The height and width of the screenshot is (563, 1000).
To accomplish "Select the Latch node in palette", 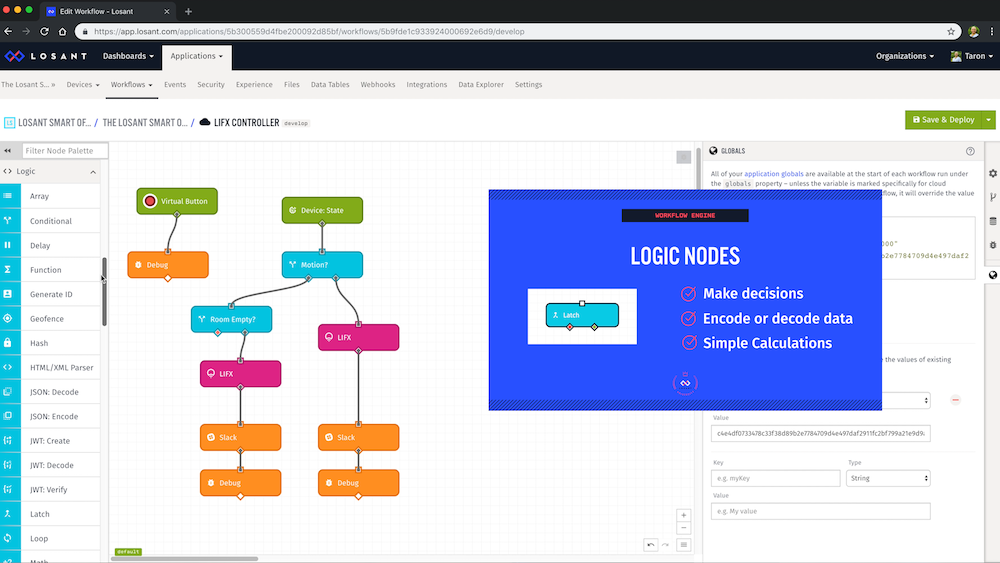I will pyautogui.click(x=50, y=514).
